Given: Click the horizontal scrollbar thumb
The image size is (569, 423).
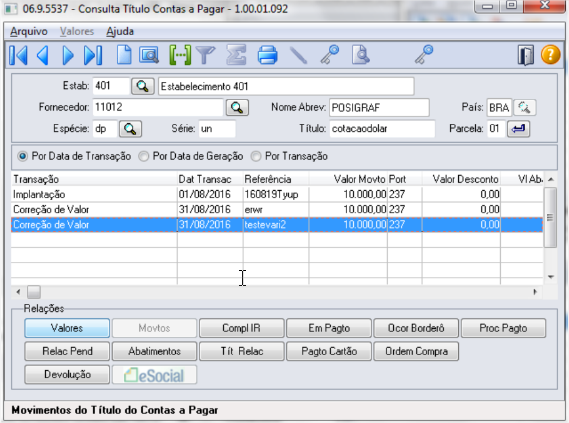Looking at the screenshot, I should [x=34, y=292].
